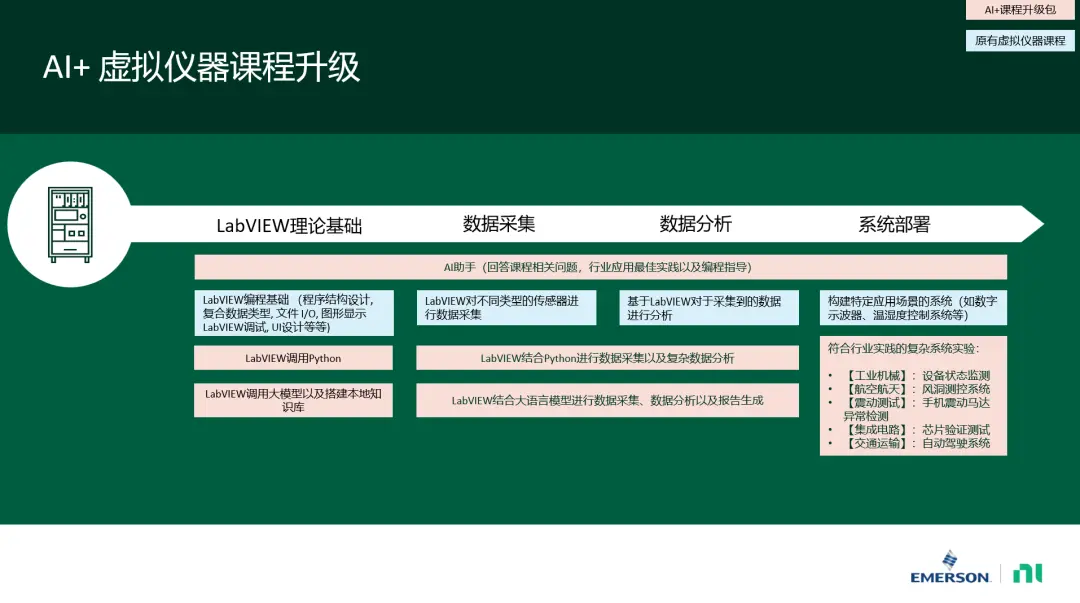Click the 'LabVIEW调用大模型以及搭建本地知识库' box

(293, 400)
